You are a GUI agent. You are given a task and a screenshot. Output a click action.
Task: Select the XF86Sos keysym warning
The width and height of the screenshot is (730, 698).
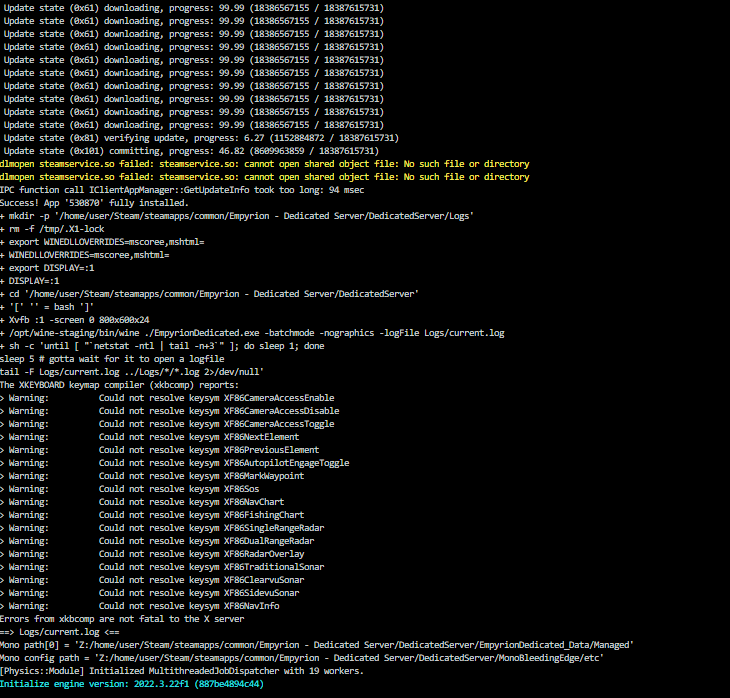pyautogui.click(x=130, y=490)
